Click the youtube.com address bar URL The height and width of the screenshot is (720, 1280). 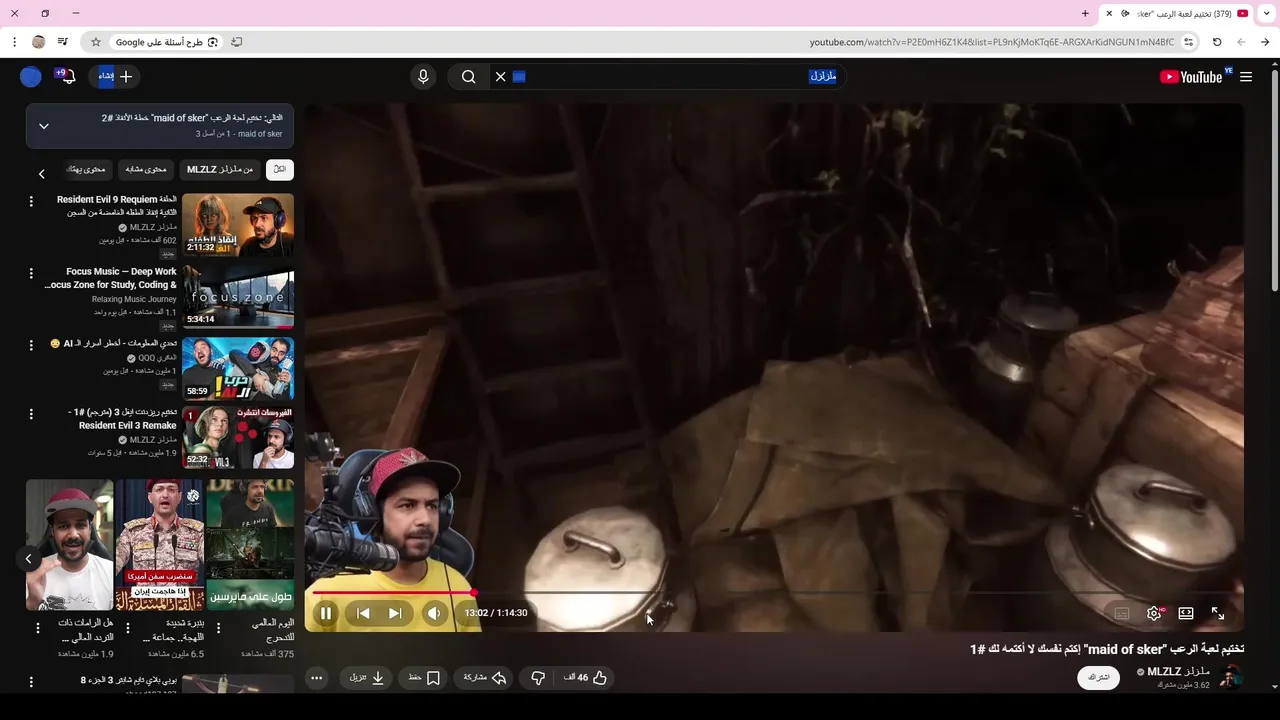(992, 42)
